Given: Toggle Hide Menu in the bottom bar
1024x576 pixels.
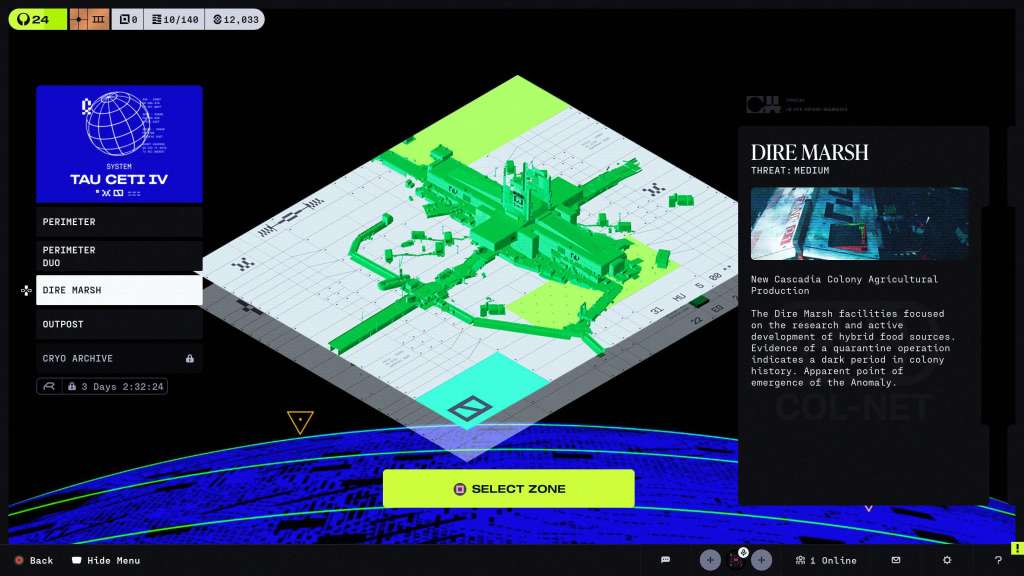Looking at the screenshot, I should [105, 560].
